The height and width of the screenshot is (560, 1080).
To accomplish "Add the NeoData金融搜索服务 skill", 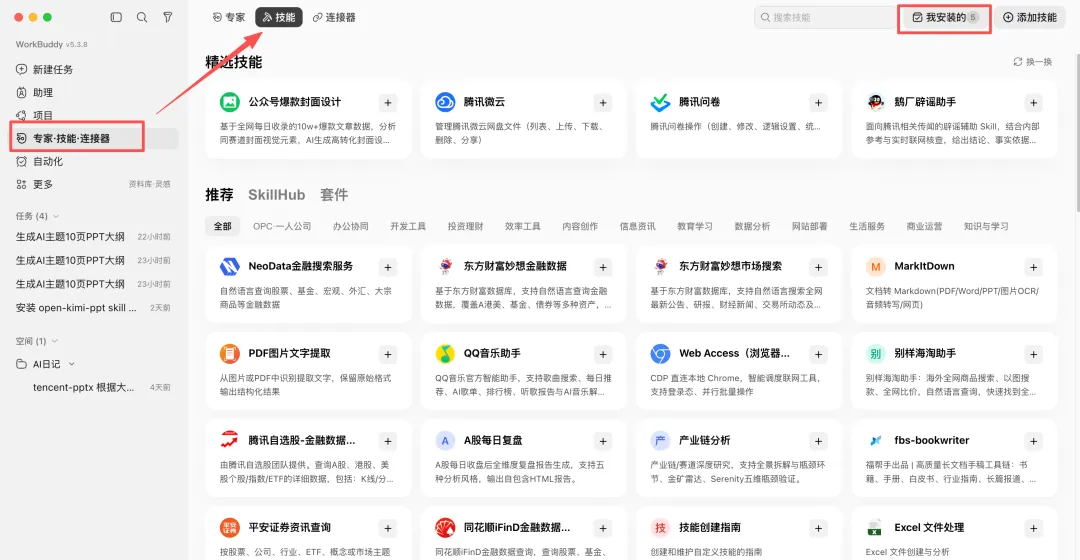I will point(388,267).
